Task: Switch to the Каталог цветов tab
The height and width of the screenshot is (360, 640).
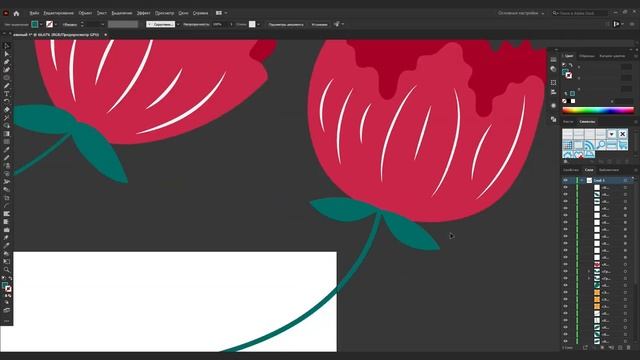Action: point(612,56)
